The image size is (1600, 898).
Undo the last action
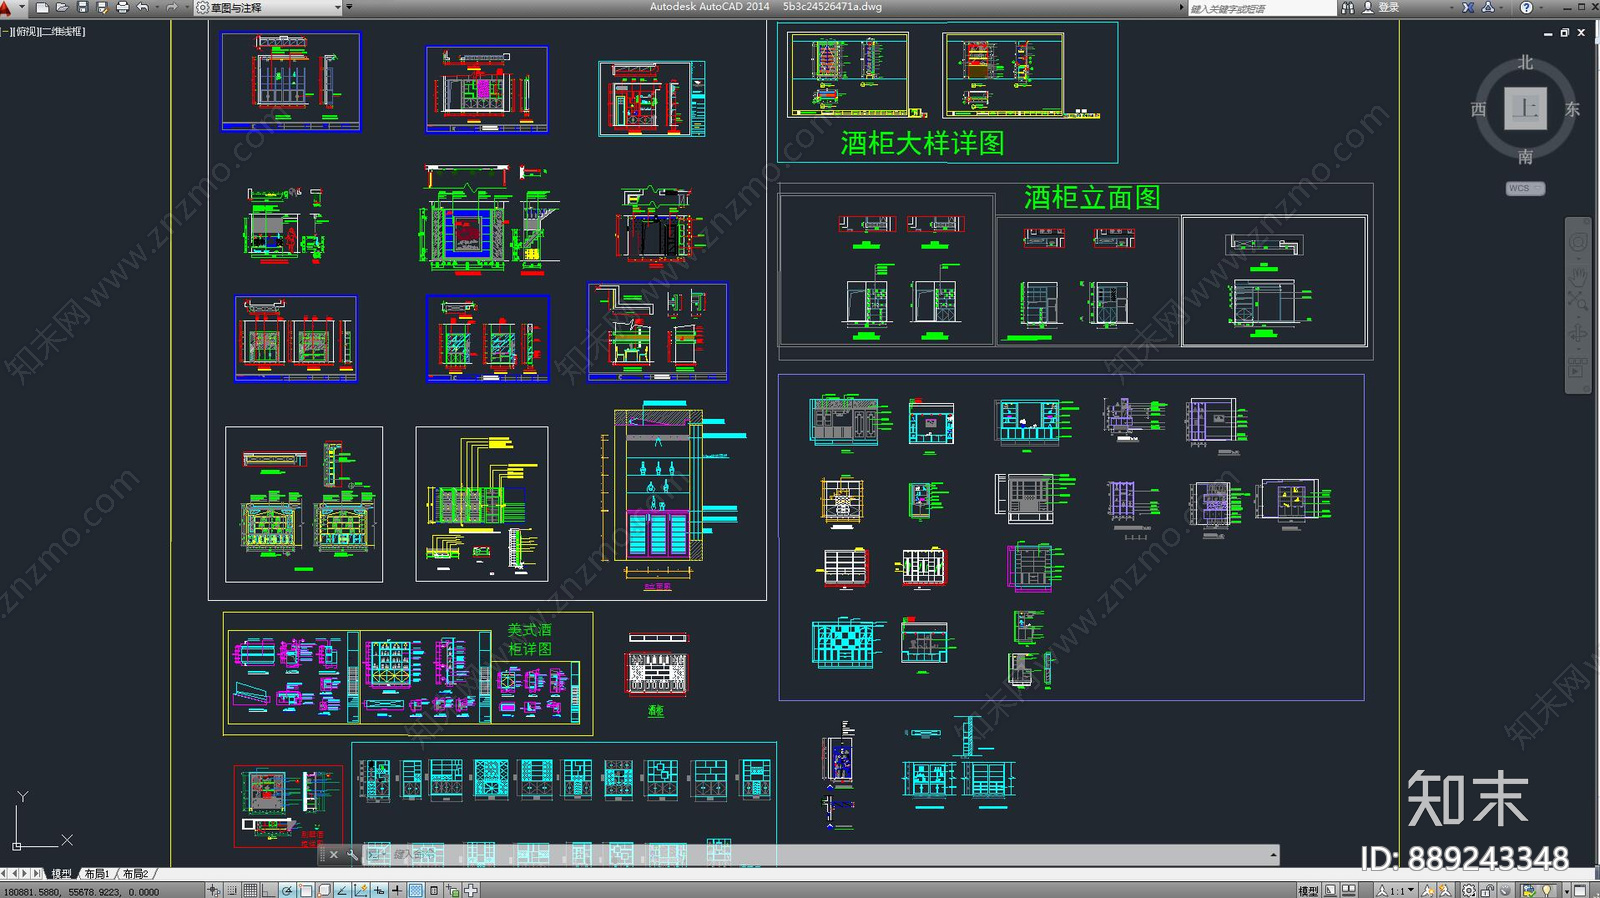pyautogui.click(x=143, y=7)
